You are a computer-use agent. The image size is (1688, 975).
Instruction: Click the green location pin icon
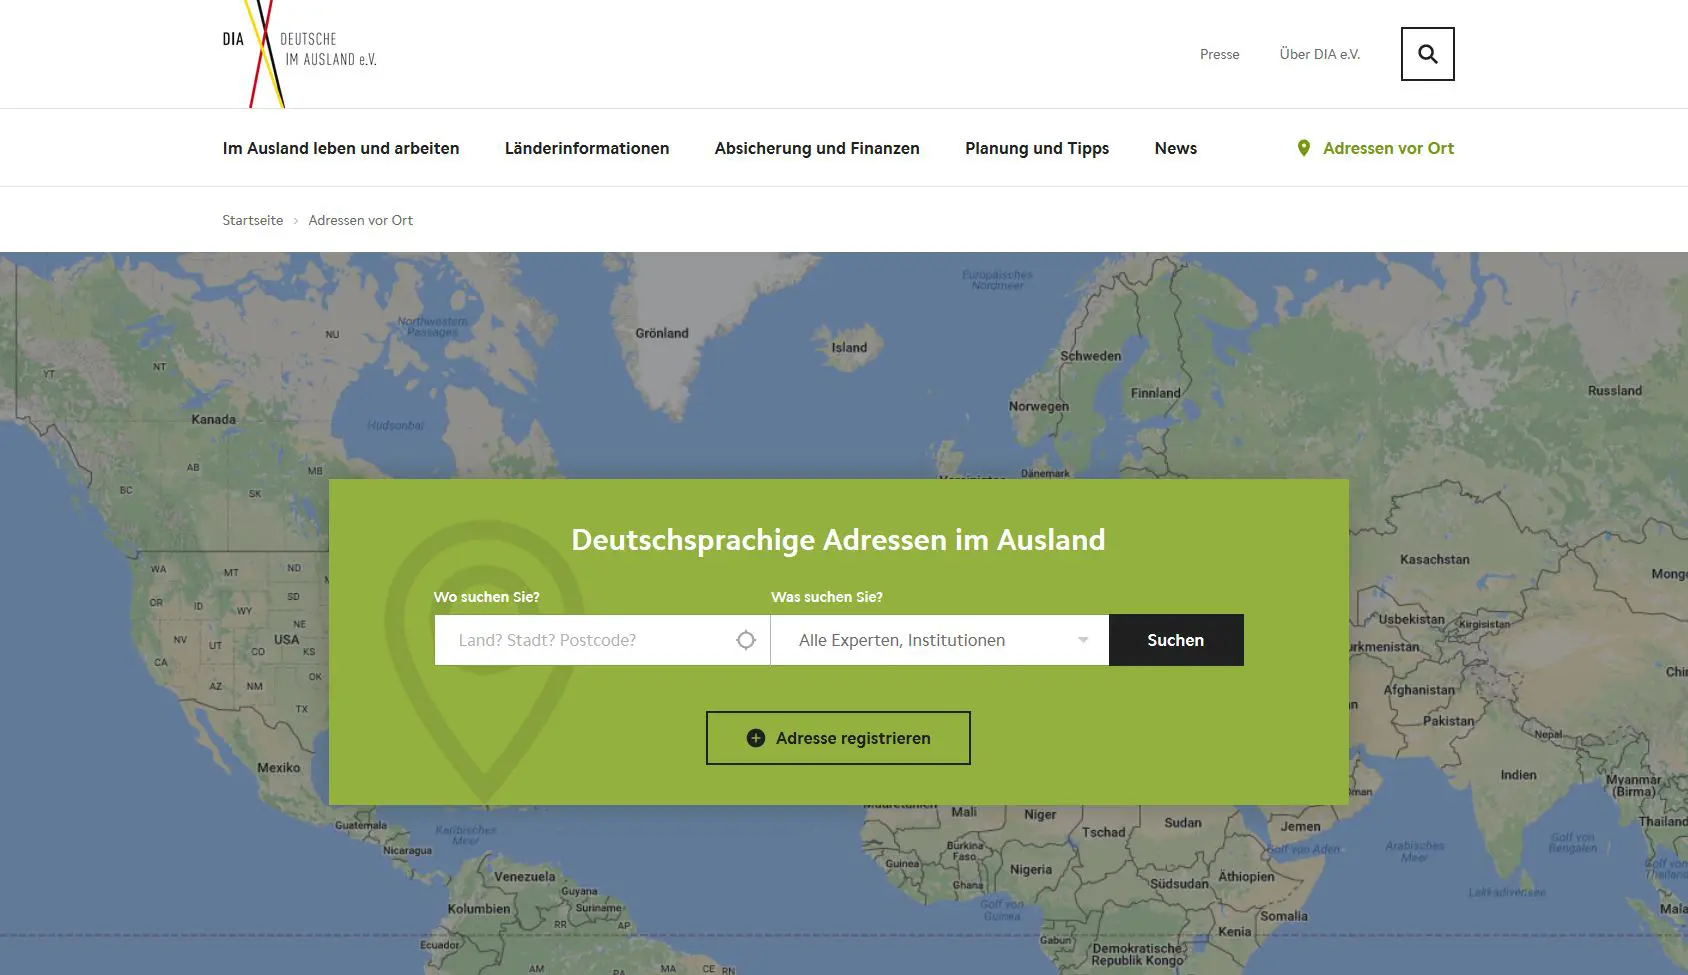1303,148
